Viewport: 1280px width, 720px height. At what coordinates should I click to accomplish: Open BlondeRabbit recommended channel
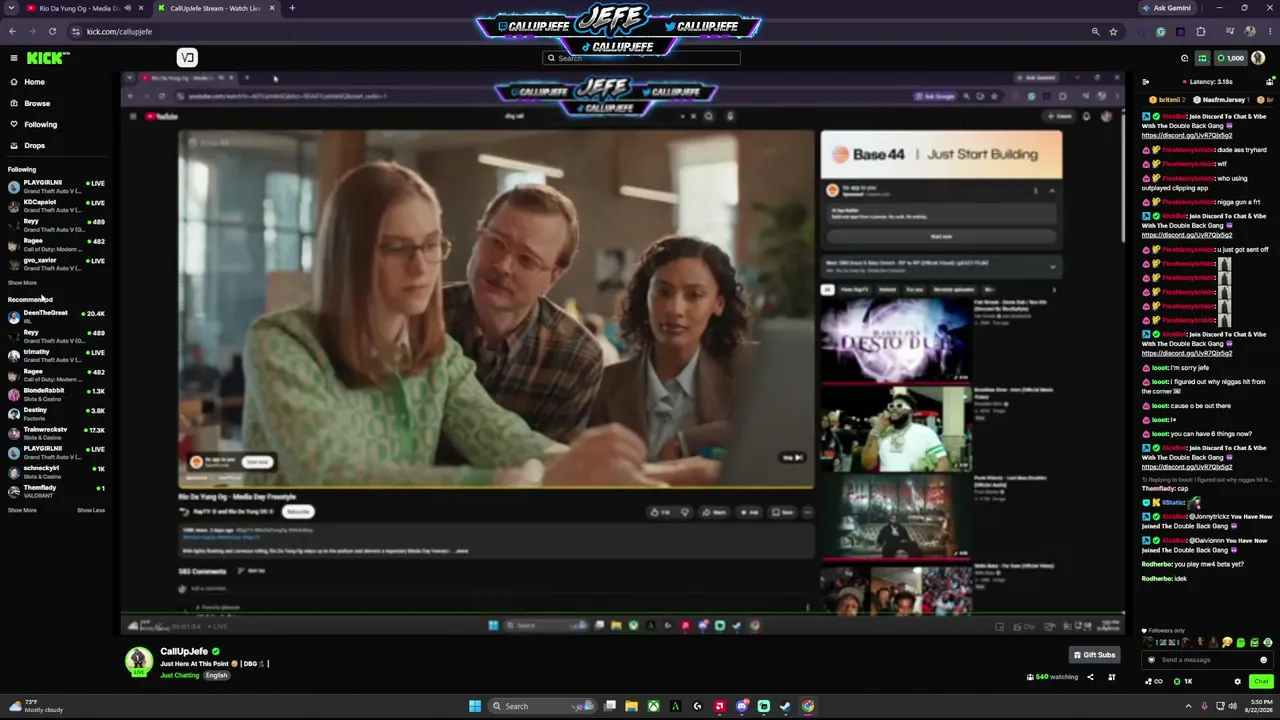coord(56,393)
